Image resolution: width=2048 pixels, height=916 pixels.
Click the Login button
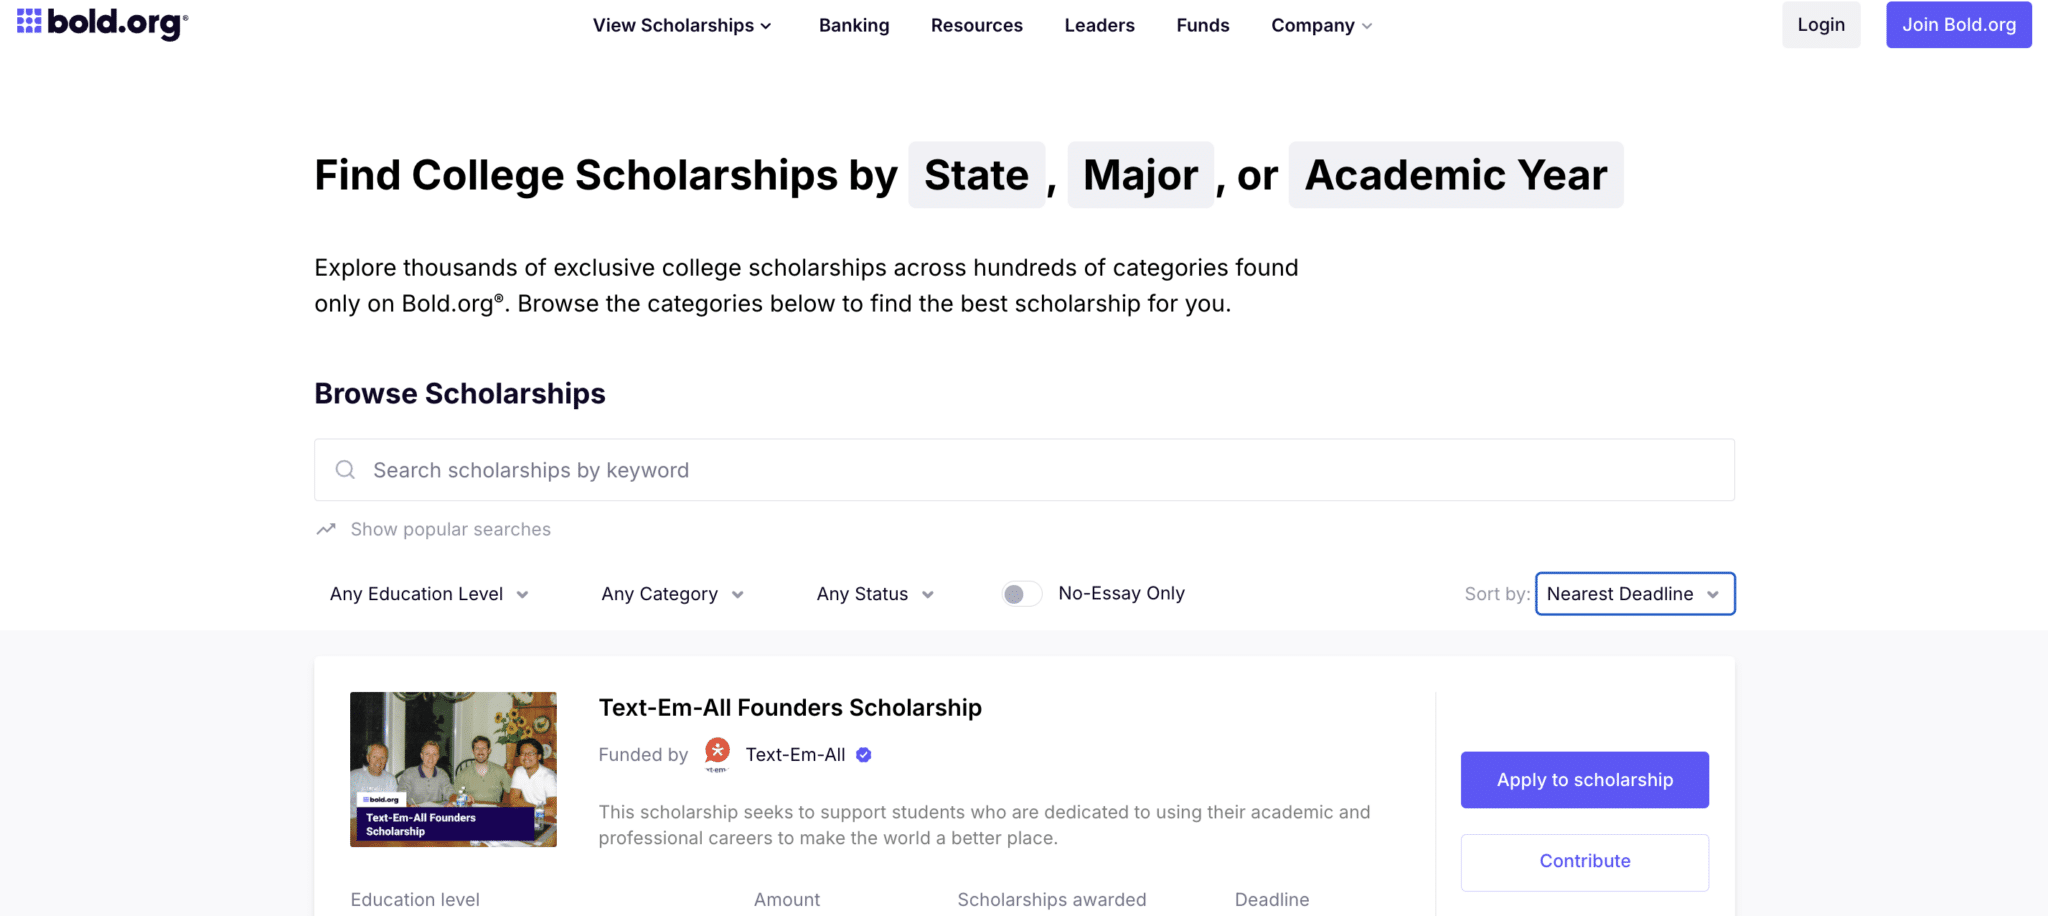coord(1820,24)
